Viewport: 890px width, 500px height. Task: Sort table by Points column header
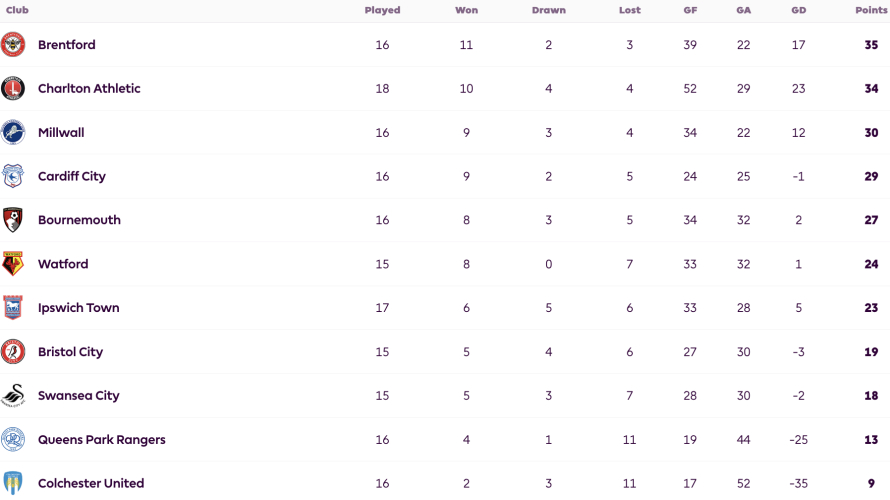(871, 10)
